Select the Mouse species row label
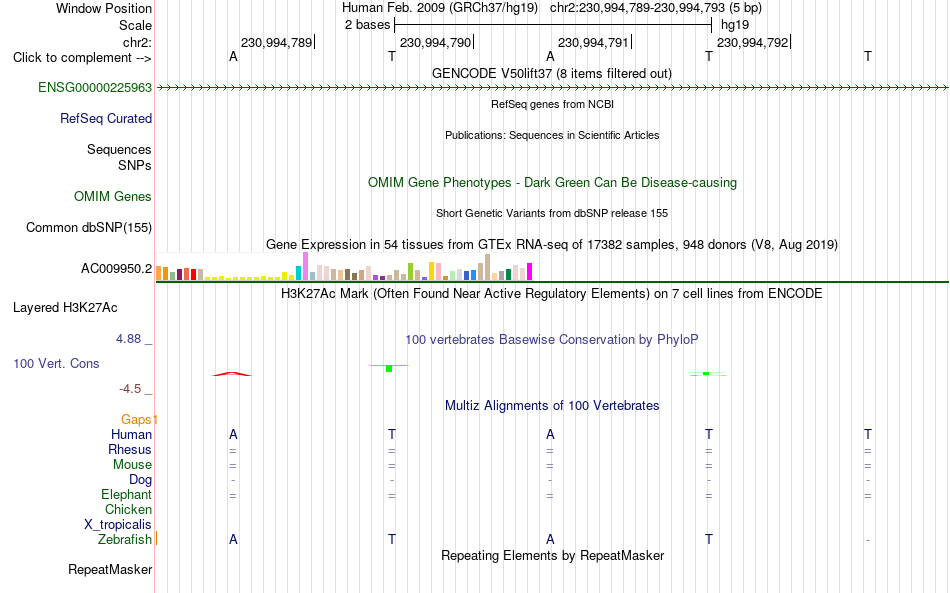The image size is (950, 593). (132, 465)
